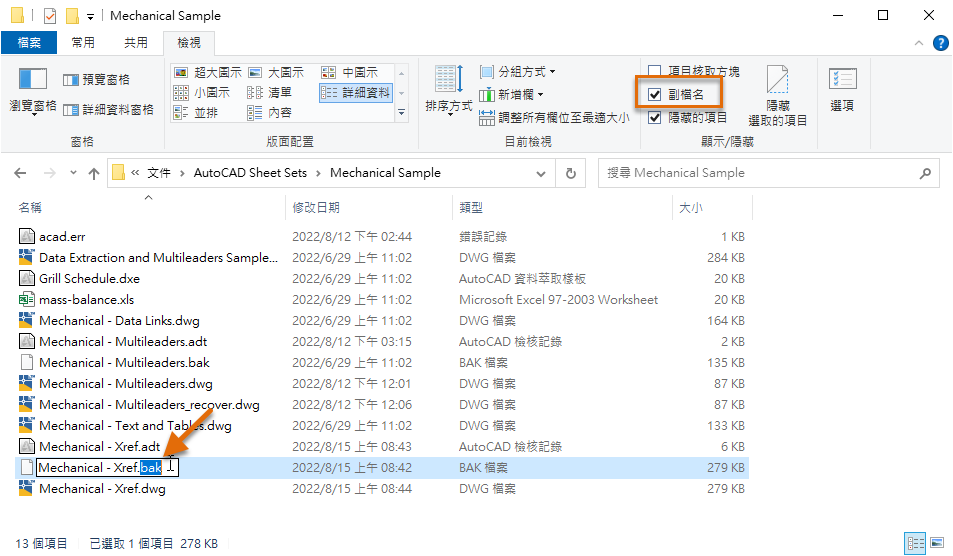Select 中圖示 layout
Screen dimensions: 953x556
click(x=349, y=72)
